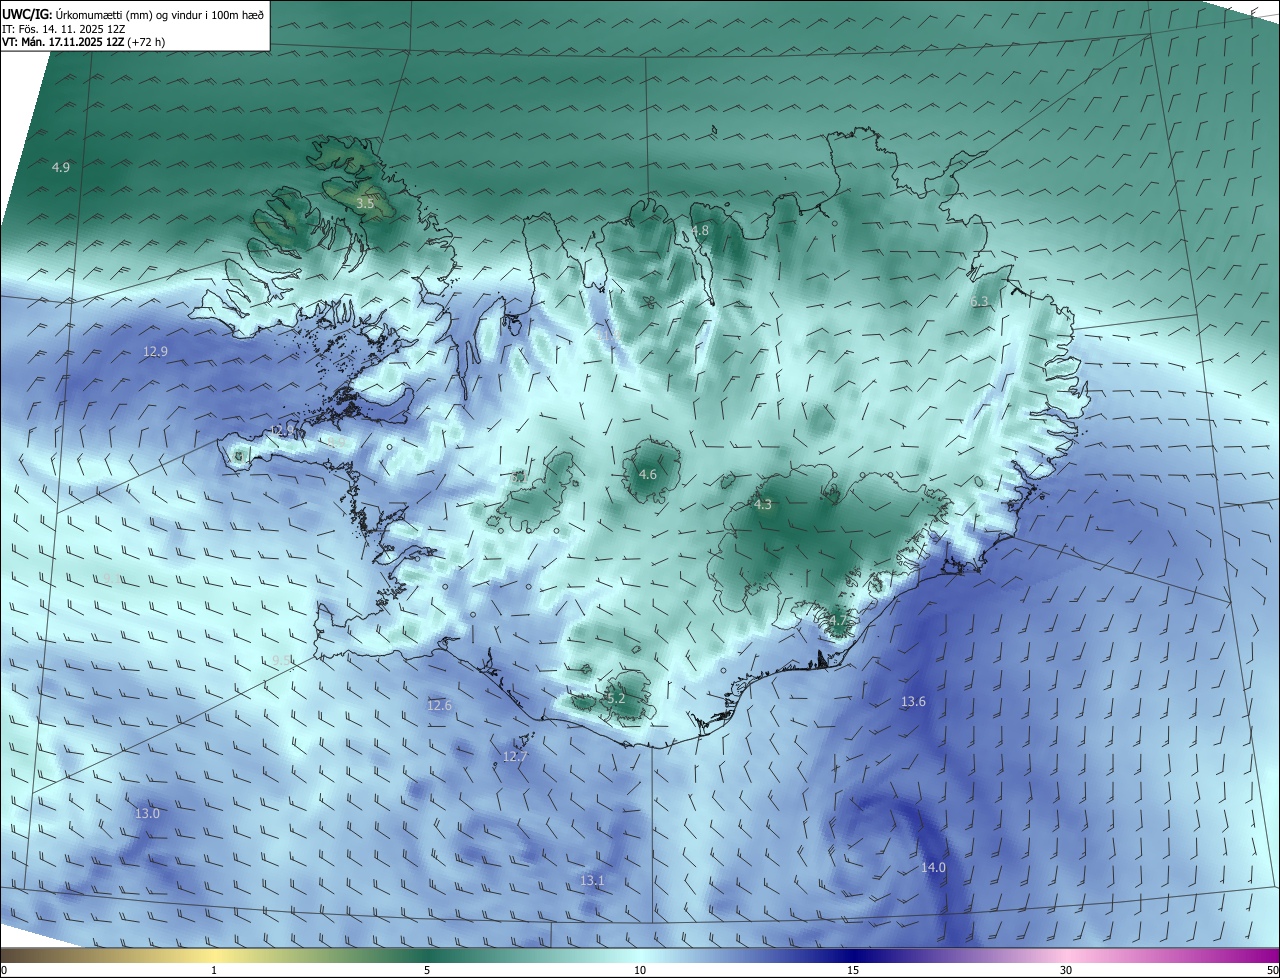Click the 'UWC/IG:' map title label
Image resolution: width=1280 pixels, height=978 pixels.
click(x=28, y=14)
